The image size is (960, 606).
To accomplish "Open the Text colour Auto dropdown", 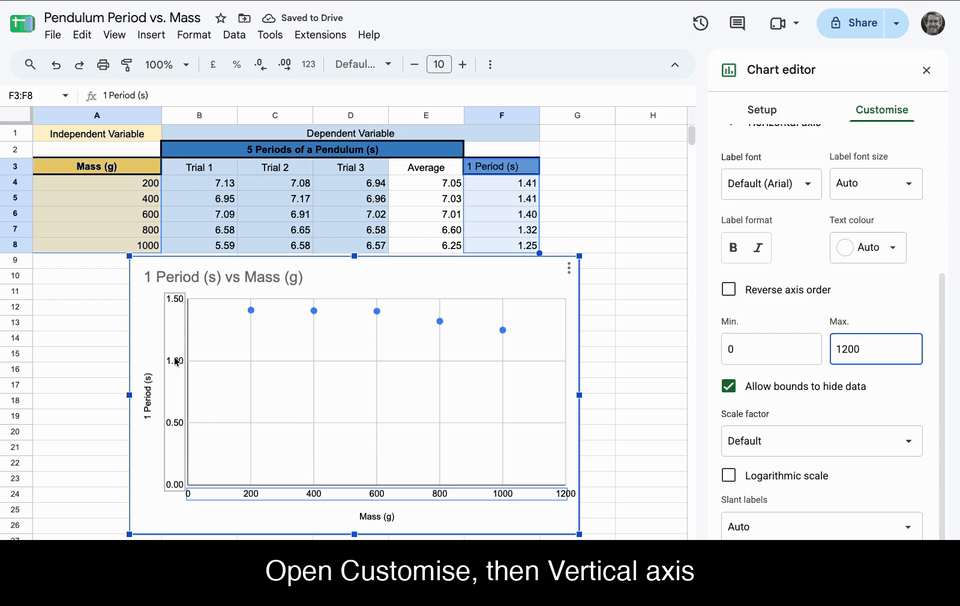I will click(x=868, y=247).
